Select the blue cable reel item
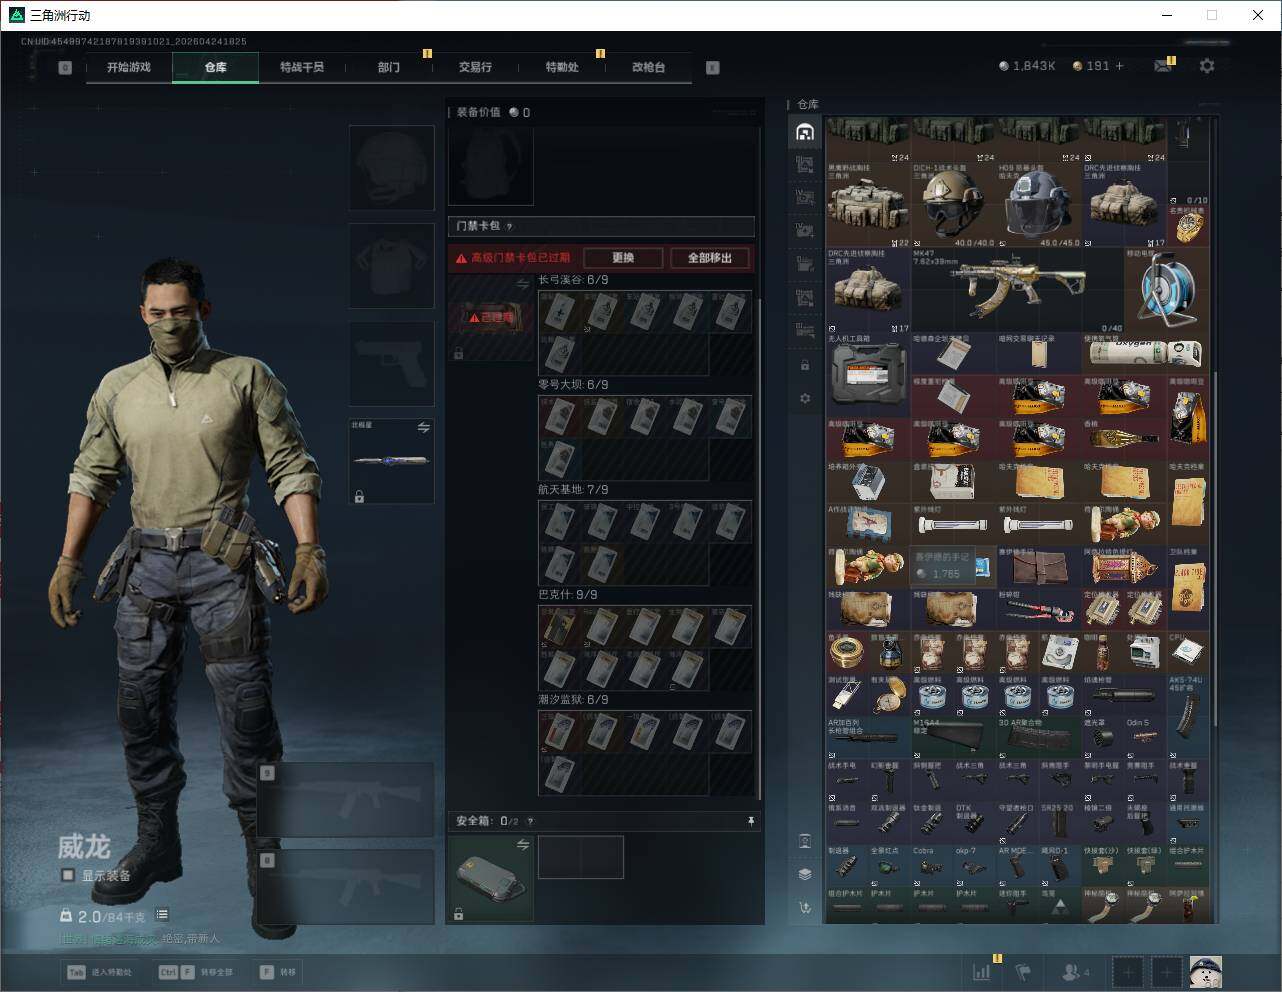Image resolution: width=1282 pixels, height=992 pixels. point(1166,290)
